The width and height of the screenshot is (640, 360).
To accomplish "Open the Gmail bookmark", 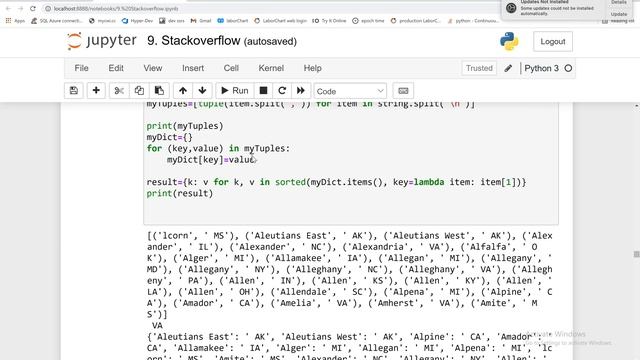I will point(201,20).
